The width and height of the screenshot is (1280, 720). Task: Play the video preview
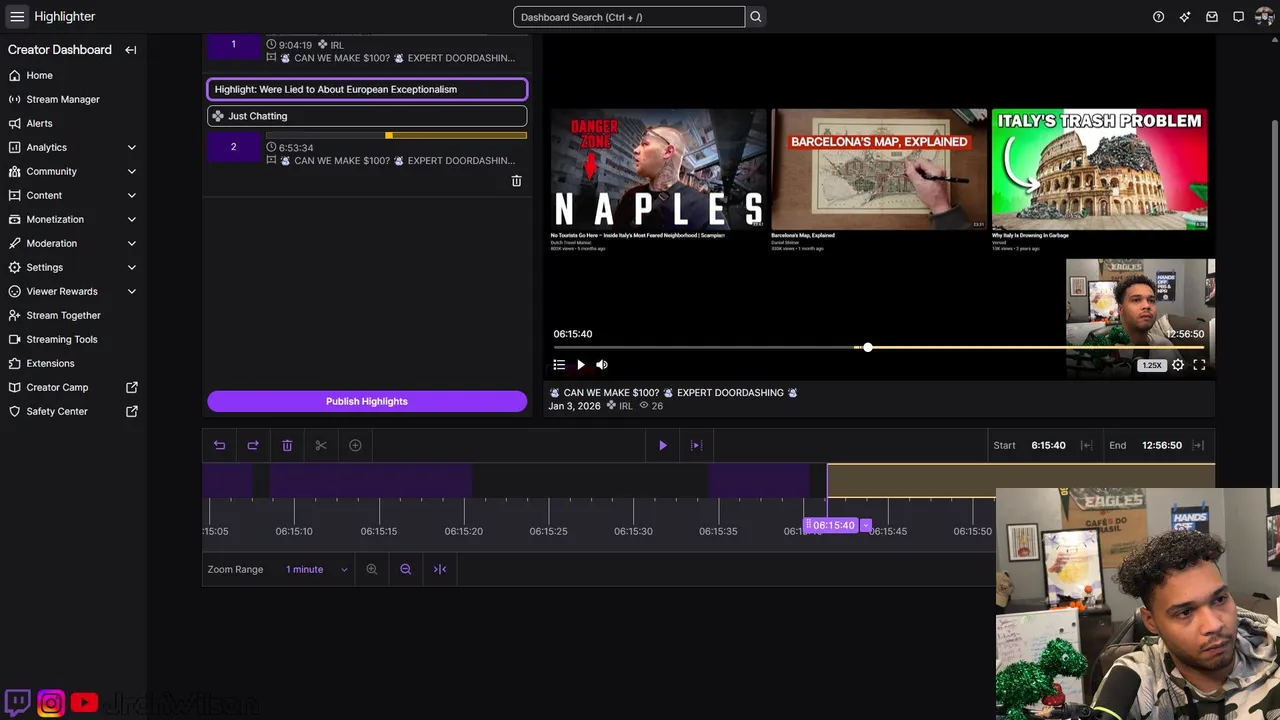pyautogui.click(x=581, y=365)
